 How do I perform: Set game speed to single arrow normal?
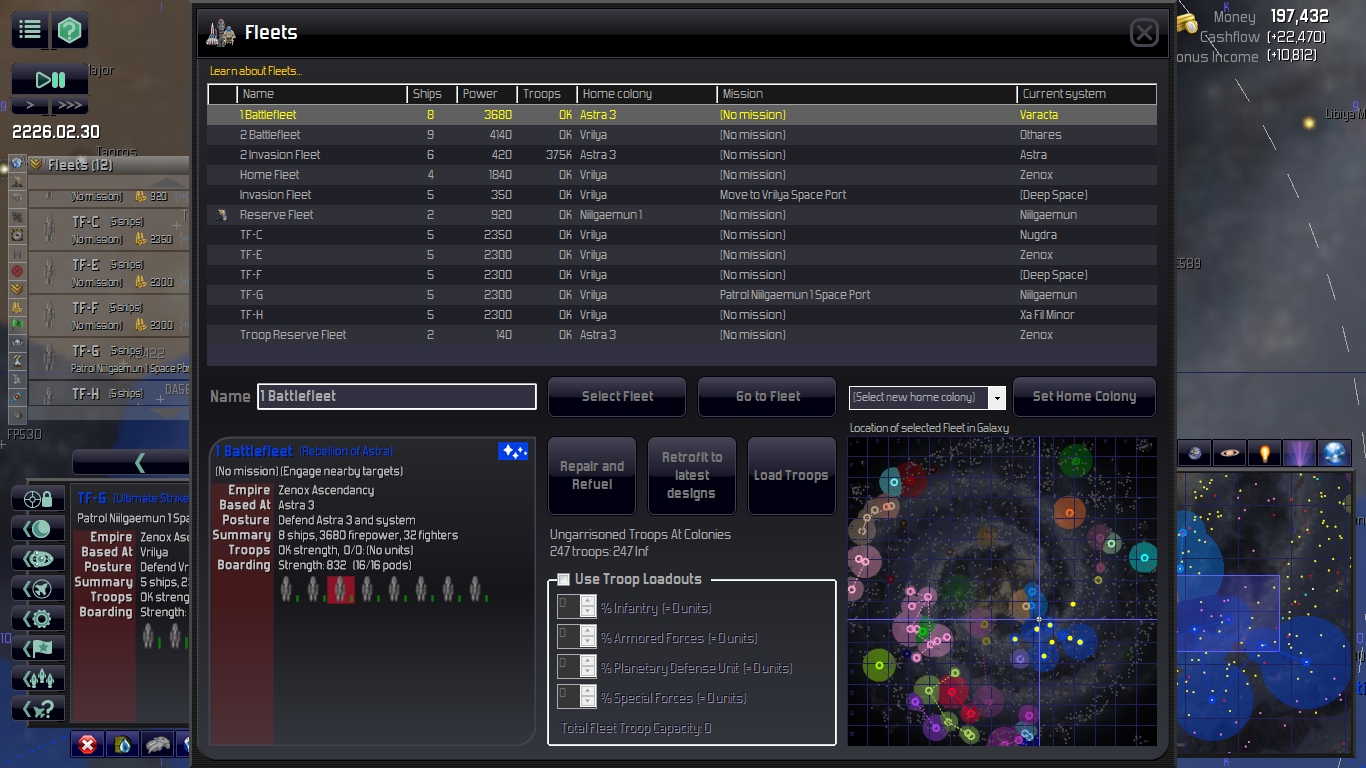click(x=30, y=105)
